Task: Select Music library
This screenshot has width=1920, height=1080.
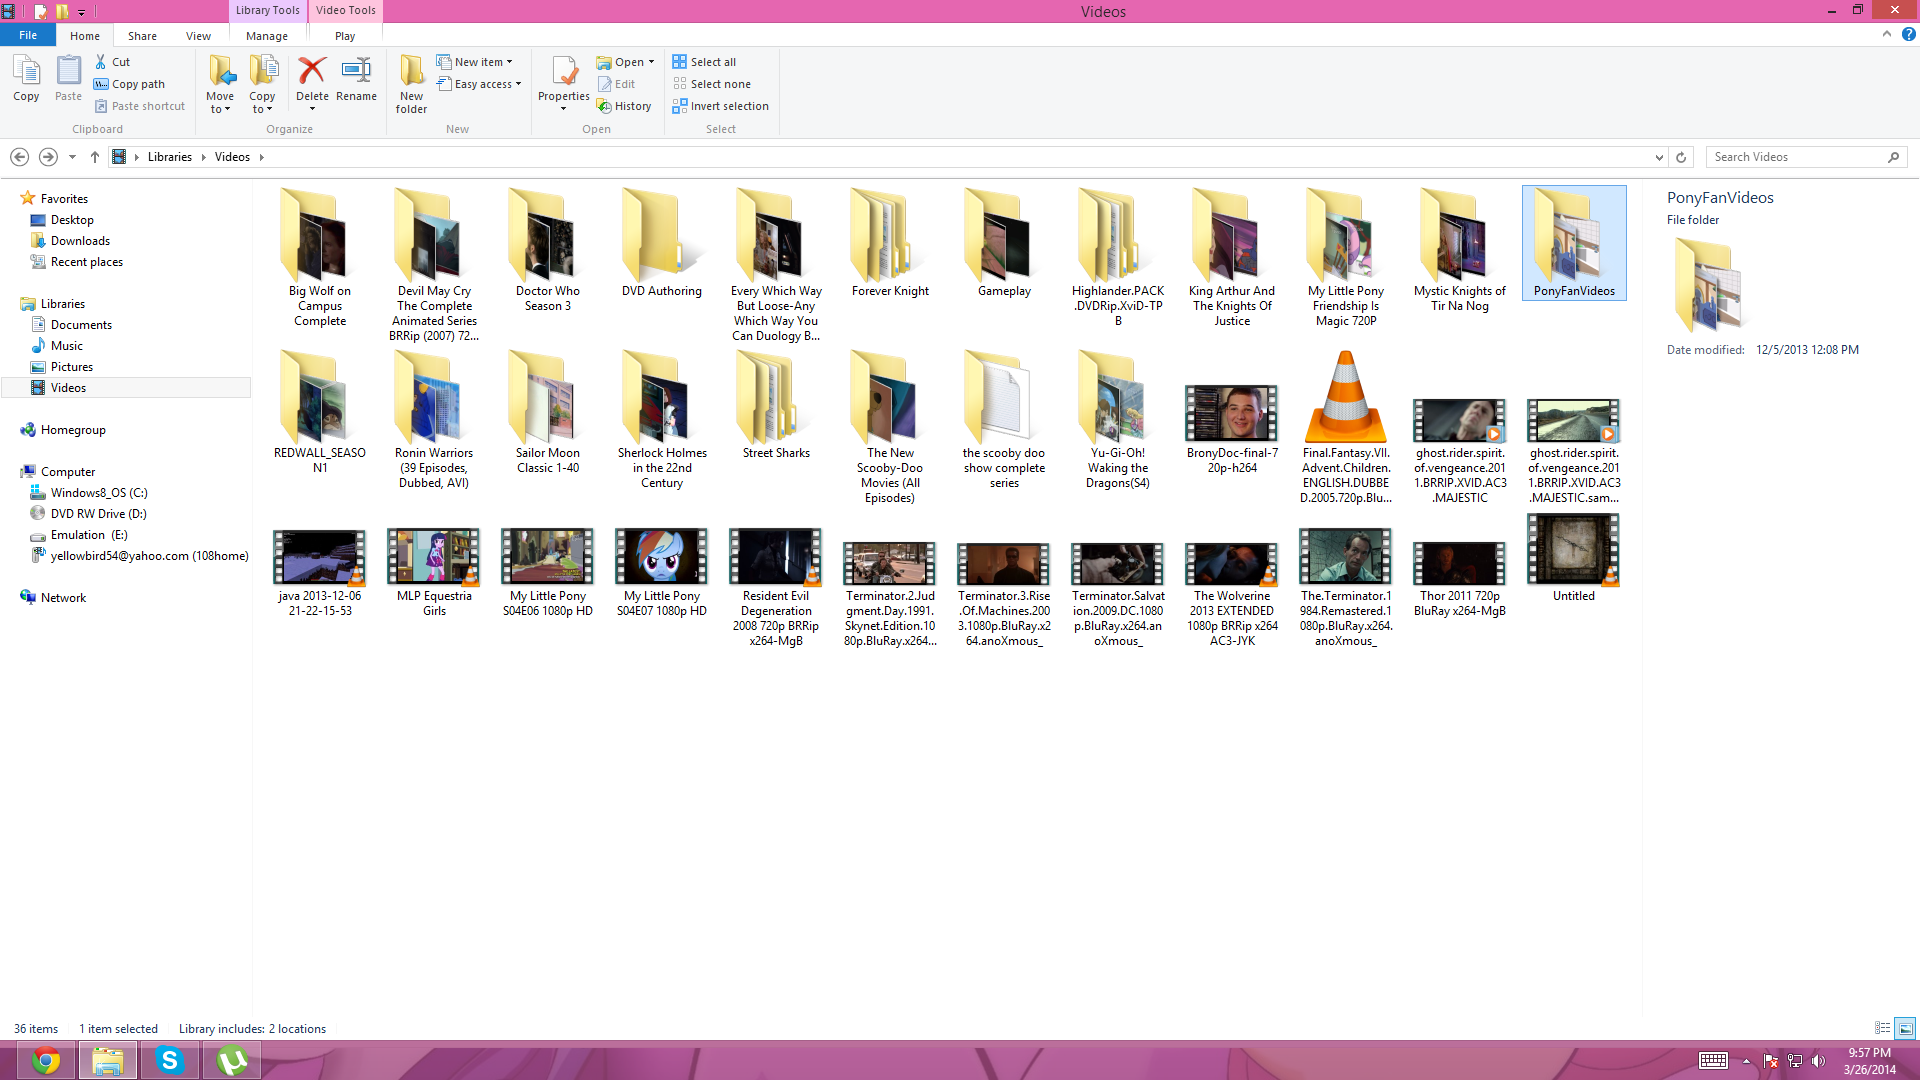Action: [66, 346]
